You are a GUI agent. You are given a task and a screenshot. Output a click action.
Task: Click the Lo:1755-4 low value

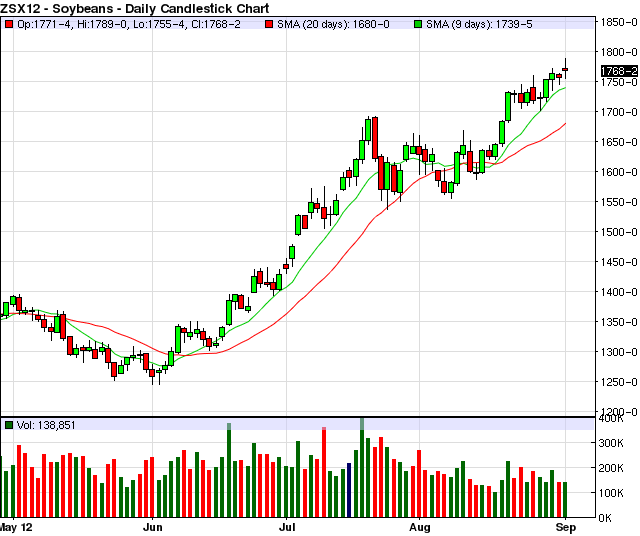tap(160, 24)
